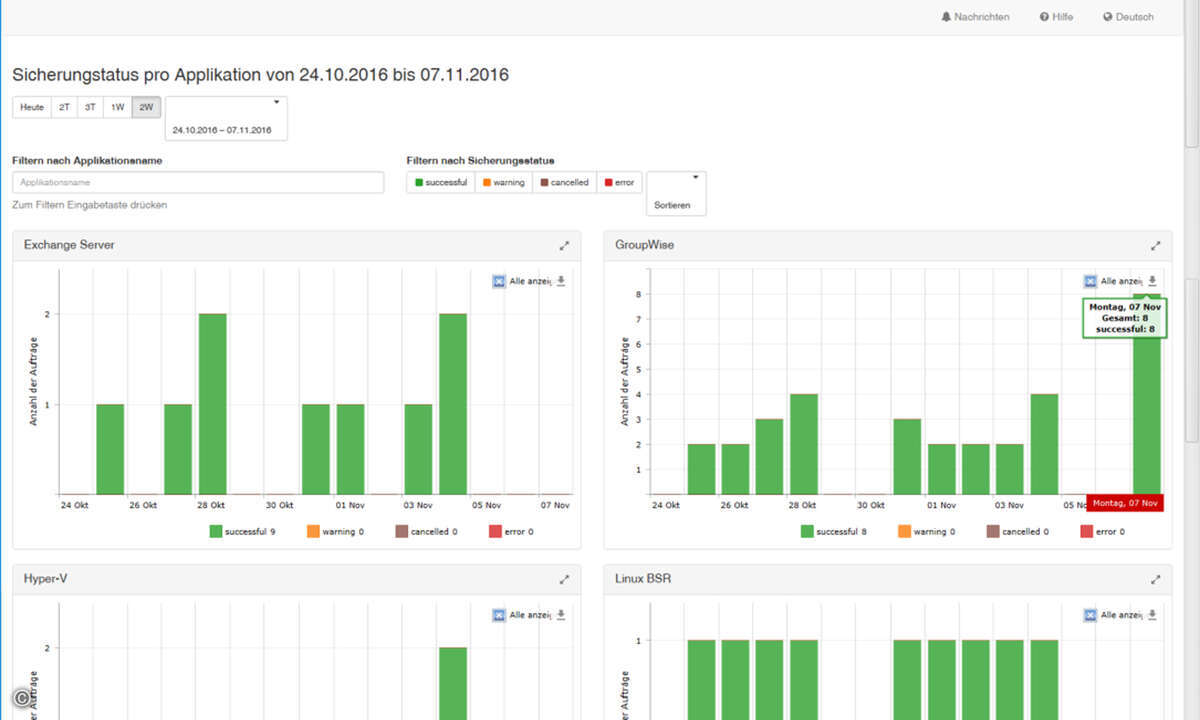Toggle the 'error' status filter button

tap(619, 182)
